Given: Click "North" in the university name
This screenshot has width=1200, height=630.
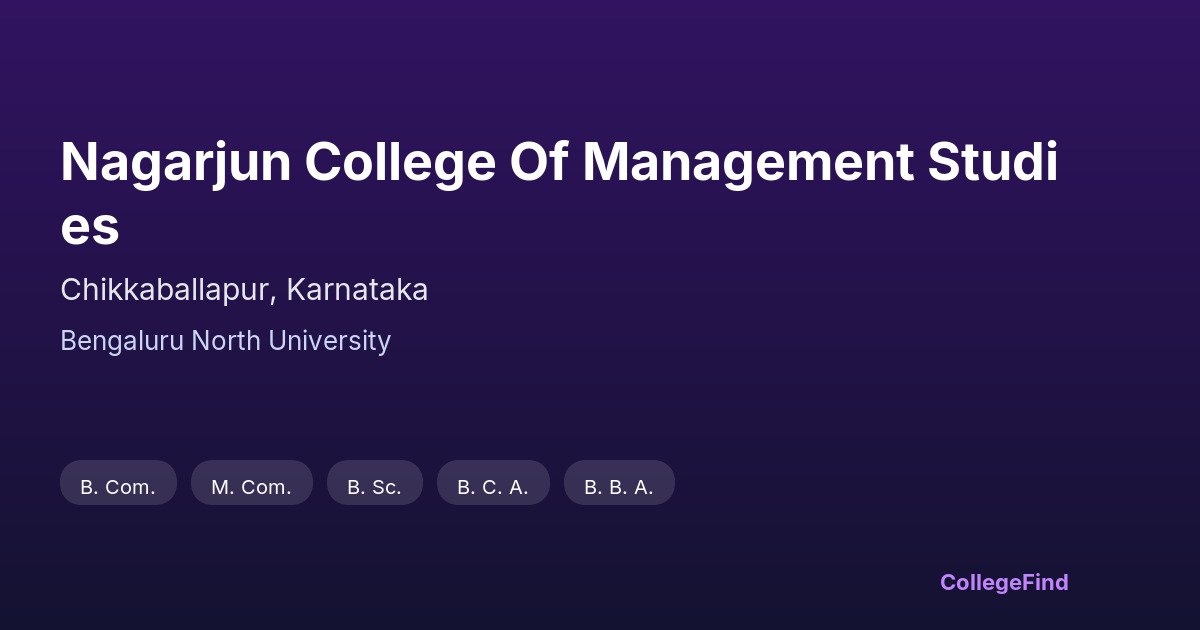Looking at the screenshot, I should click(227, 341).
